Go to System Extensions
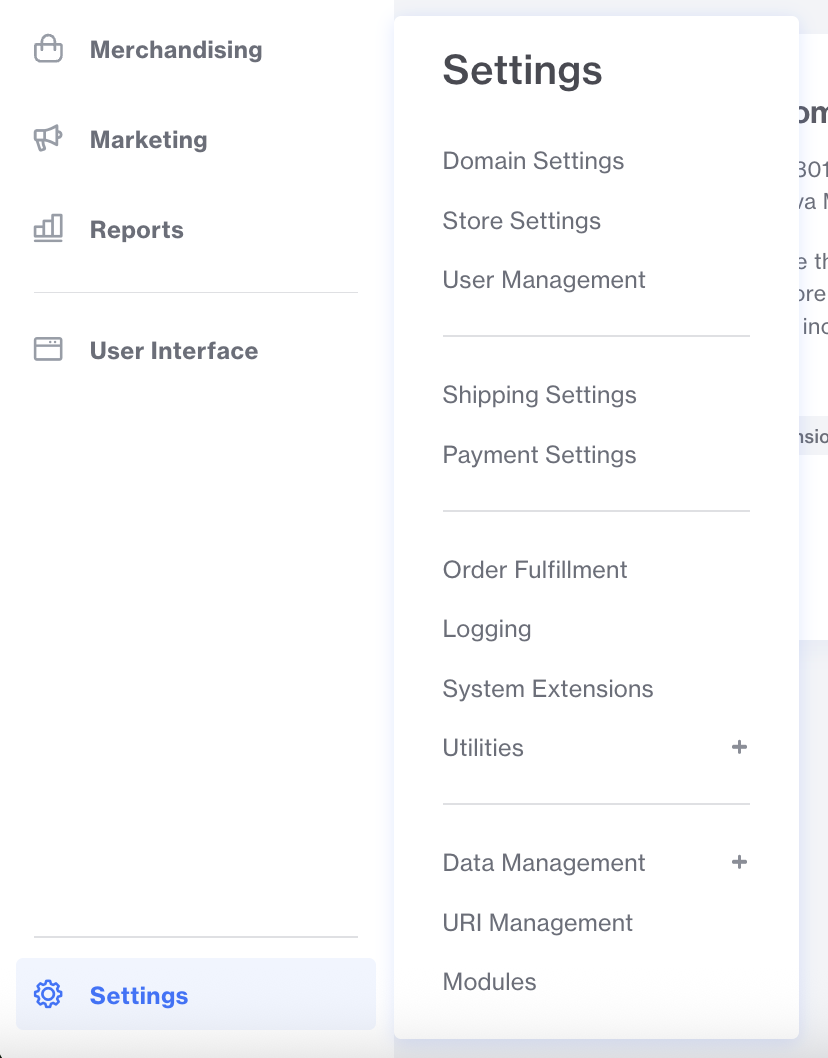The width and height of the screenshot is (828, 1058). point(548,688)
